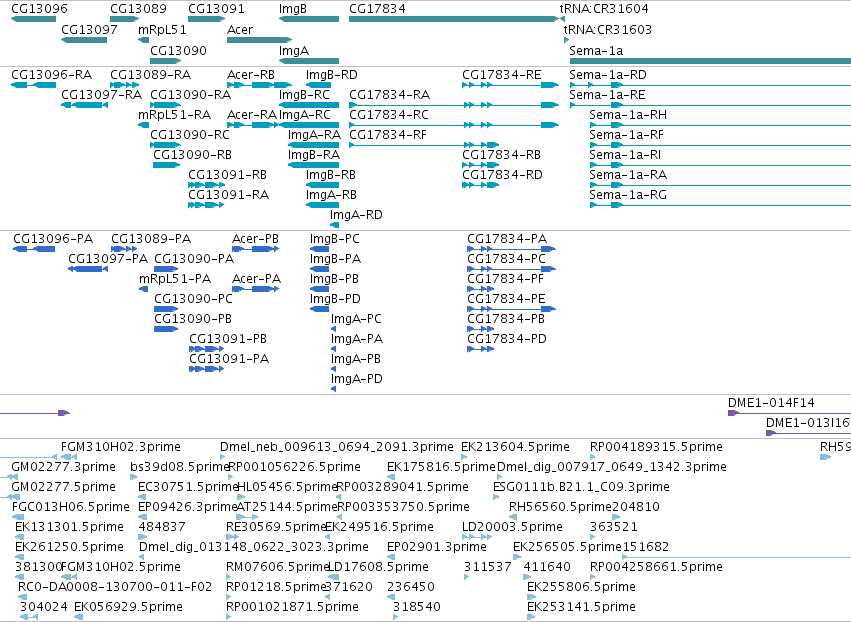
Task: Click the EK213604.5prime EST label
Action: (x=515, y=446)
